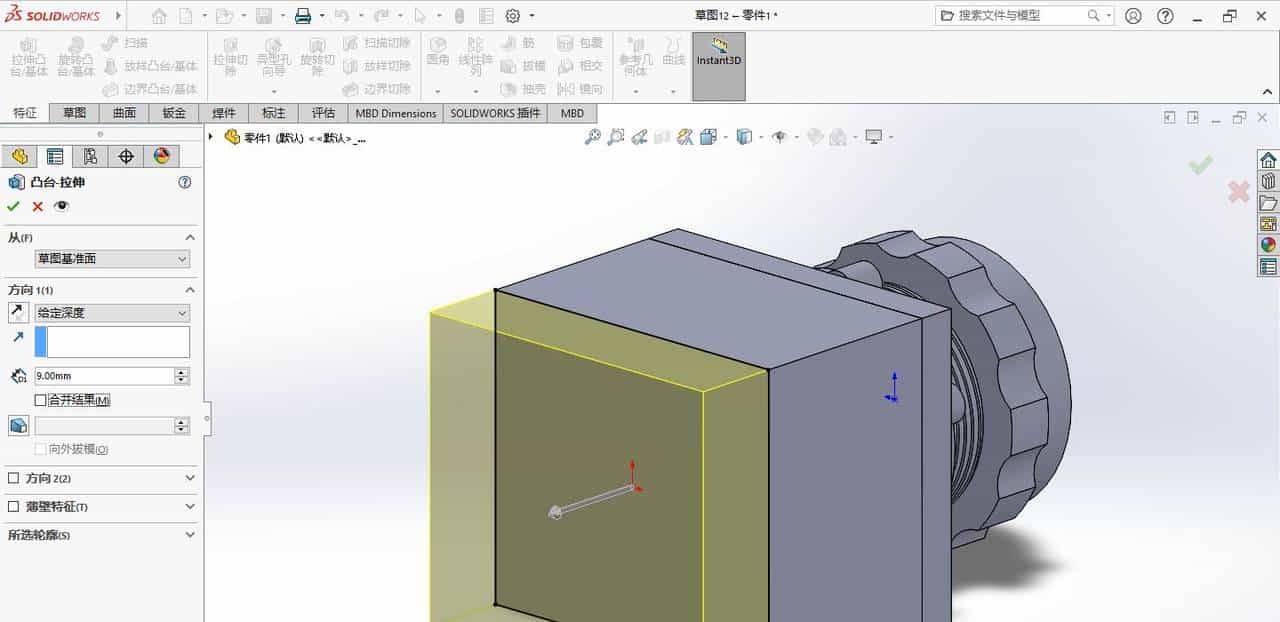Click the Section View scissors icon
Screen dimensions: 1280x622
point(684,137)
